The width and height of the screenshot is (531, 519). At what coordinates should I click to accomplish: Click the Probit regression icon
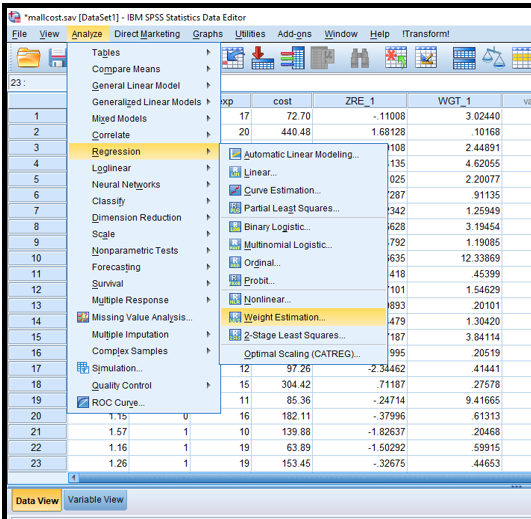click(x=235, y=280)
